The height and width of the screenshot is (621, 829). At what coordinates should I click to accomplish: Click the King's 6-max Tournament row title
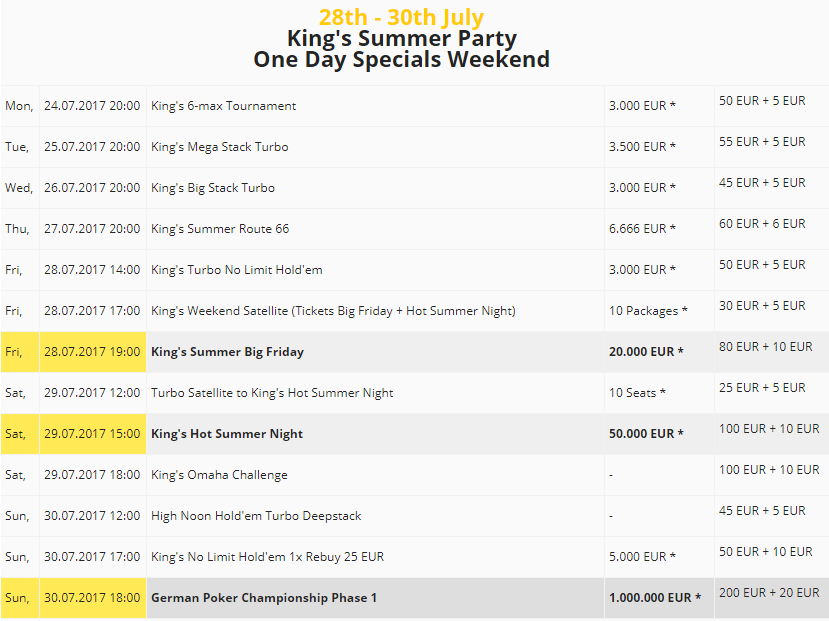pos(223,106)
